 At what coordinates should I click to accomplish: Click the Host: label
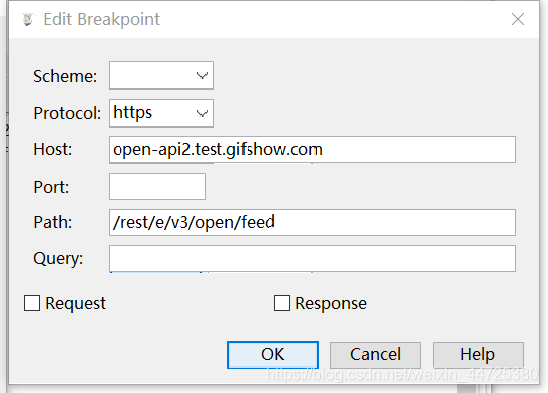52,150
